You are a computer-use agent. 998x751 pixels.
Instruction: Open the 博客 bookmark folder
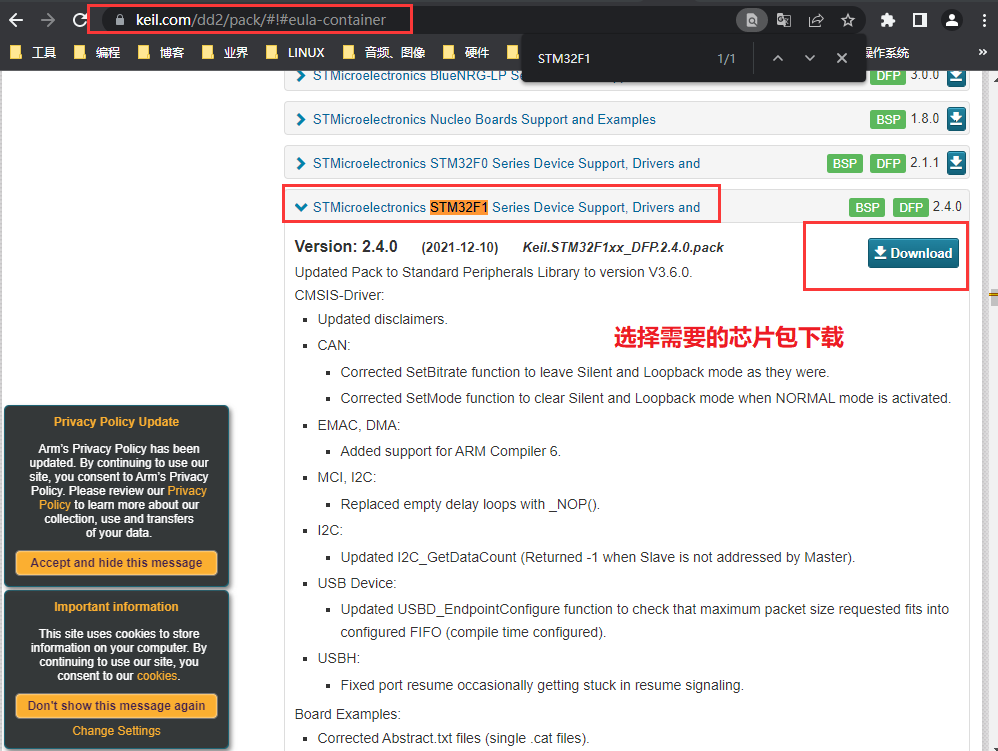(162, 52)
